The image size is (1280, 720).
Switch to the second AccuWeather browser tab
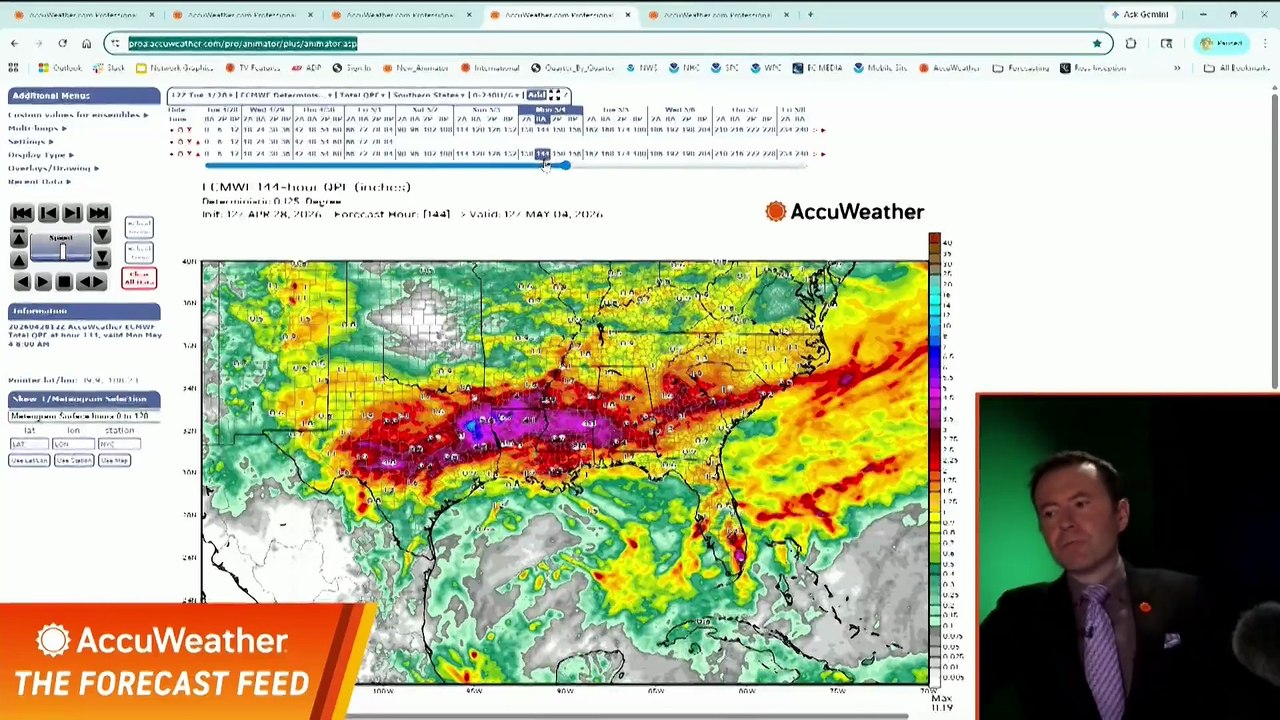pyautogui.click(x=242, y=15)
